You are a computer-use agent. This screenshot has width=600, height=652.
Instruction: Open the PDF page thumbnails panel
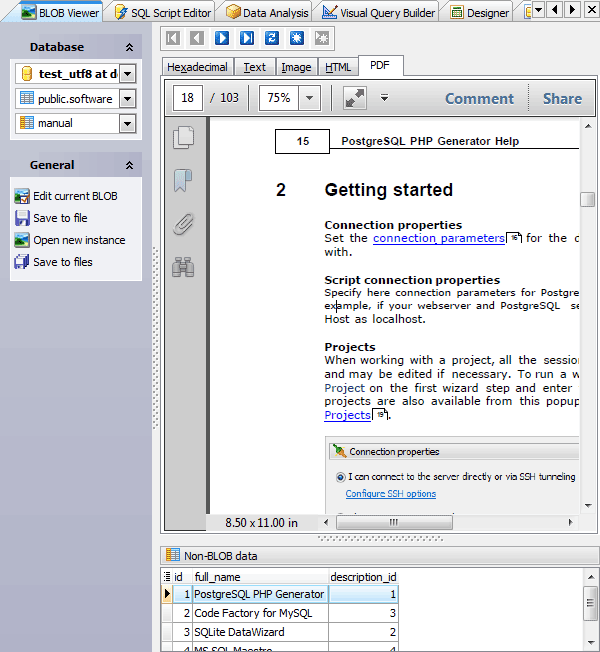tap(183, 137)
